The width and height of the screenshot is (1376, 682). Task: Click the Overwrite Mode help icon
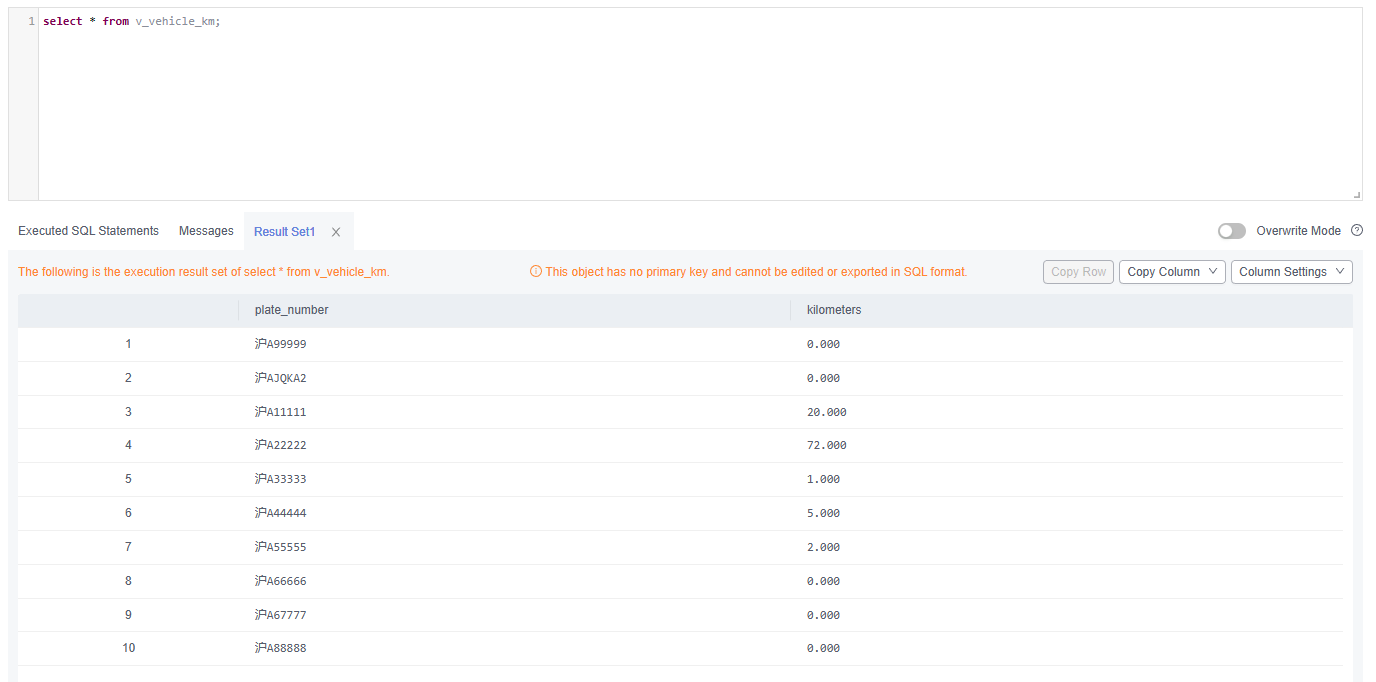[x=1357, y=231]
